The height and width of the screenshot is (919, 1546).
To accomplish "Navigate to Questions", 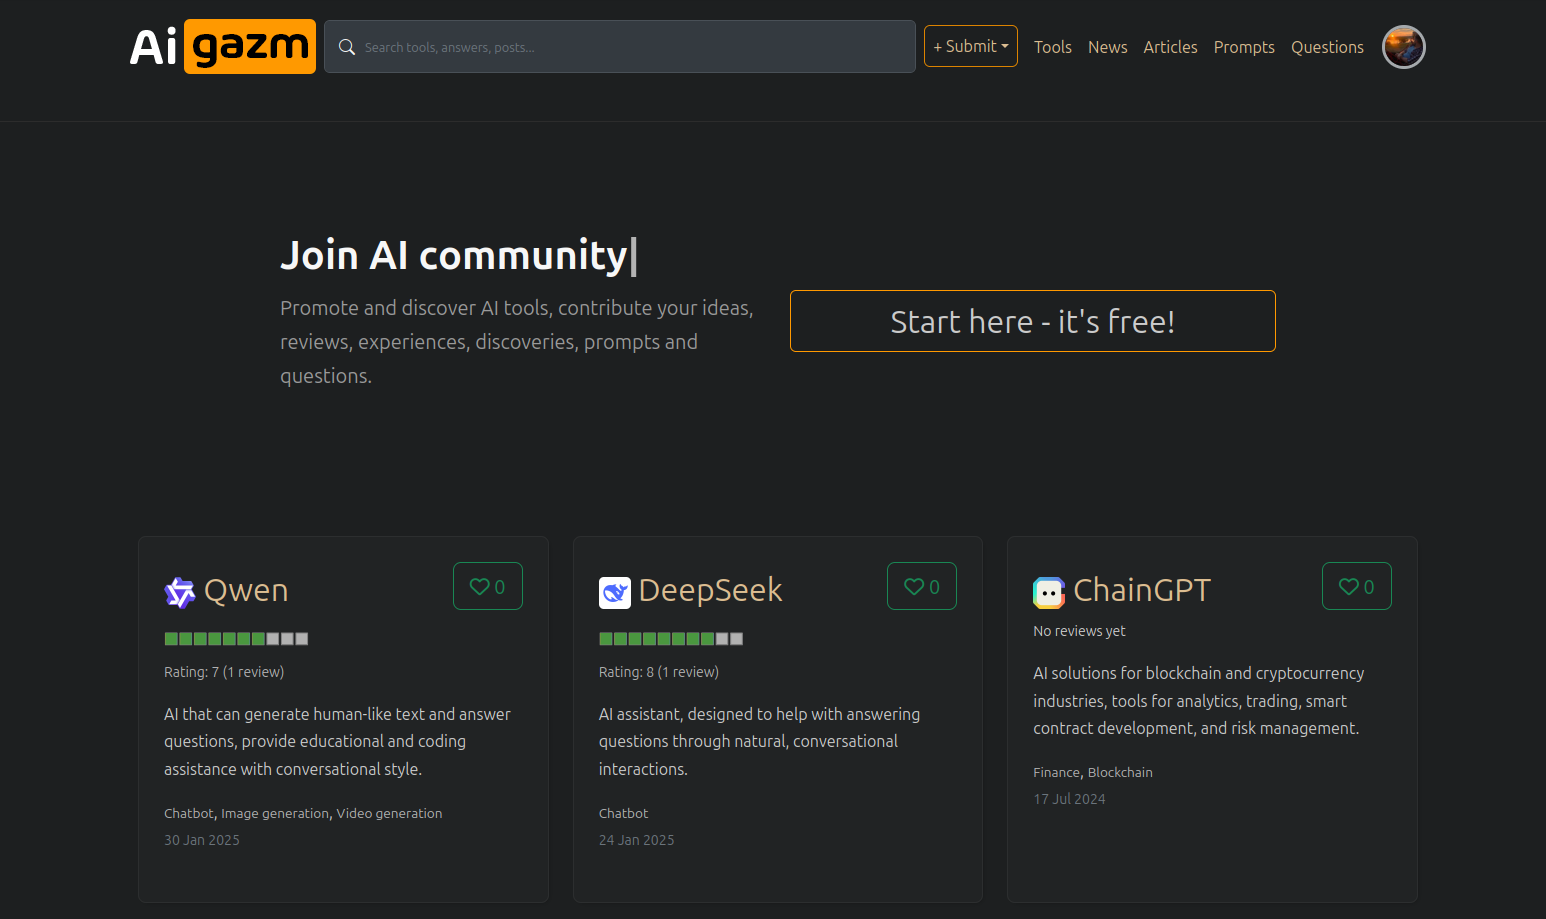I will click(x=1327, y=47).
